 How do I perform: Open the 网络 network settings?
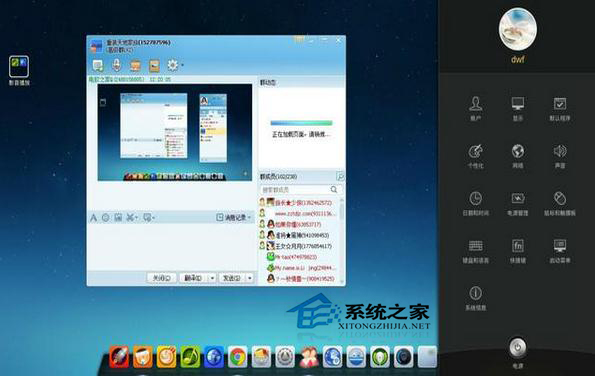click(518, 156)
